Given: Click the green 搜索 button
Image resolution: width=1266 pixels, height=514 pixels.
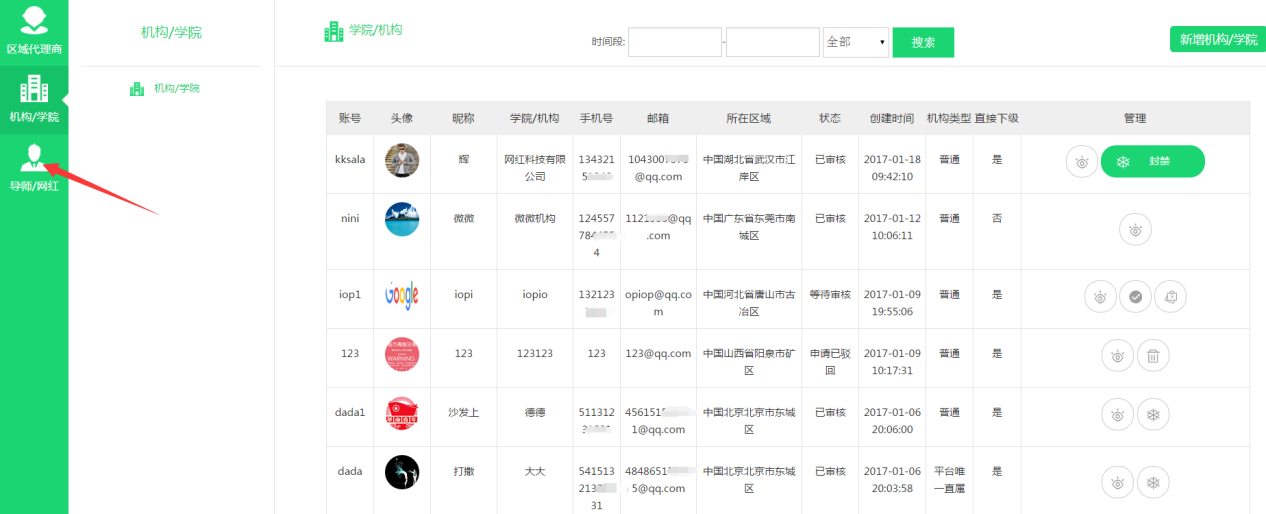Looking at the screenshot, I should (x=923, y=42).
